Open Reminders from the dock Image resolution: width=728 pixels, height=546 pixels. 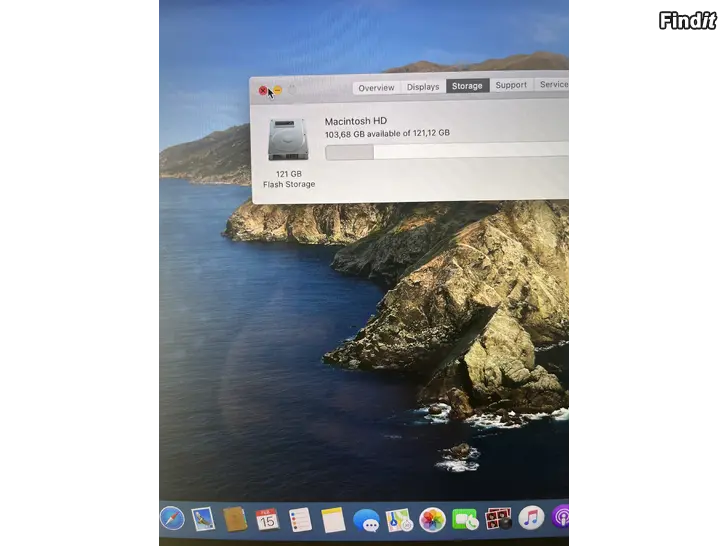[299, 519]
